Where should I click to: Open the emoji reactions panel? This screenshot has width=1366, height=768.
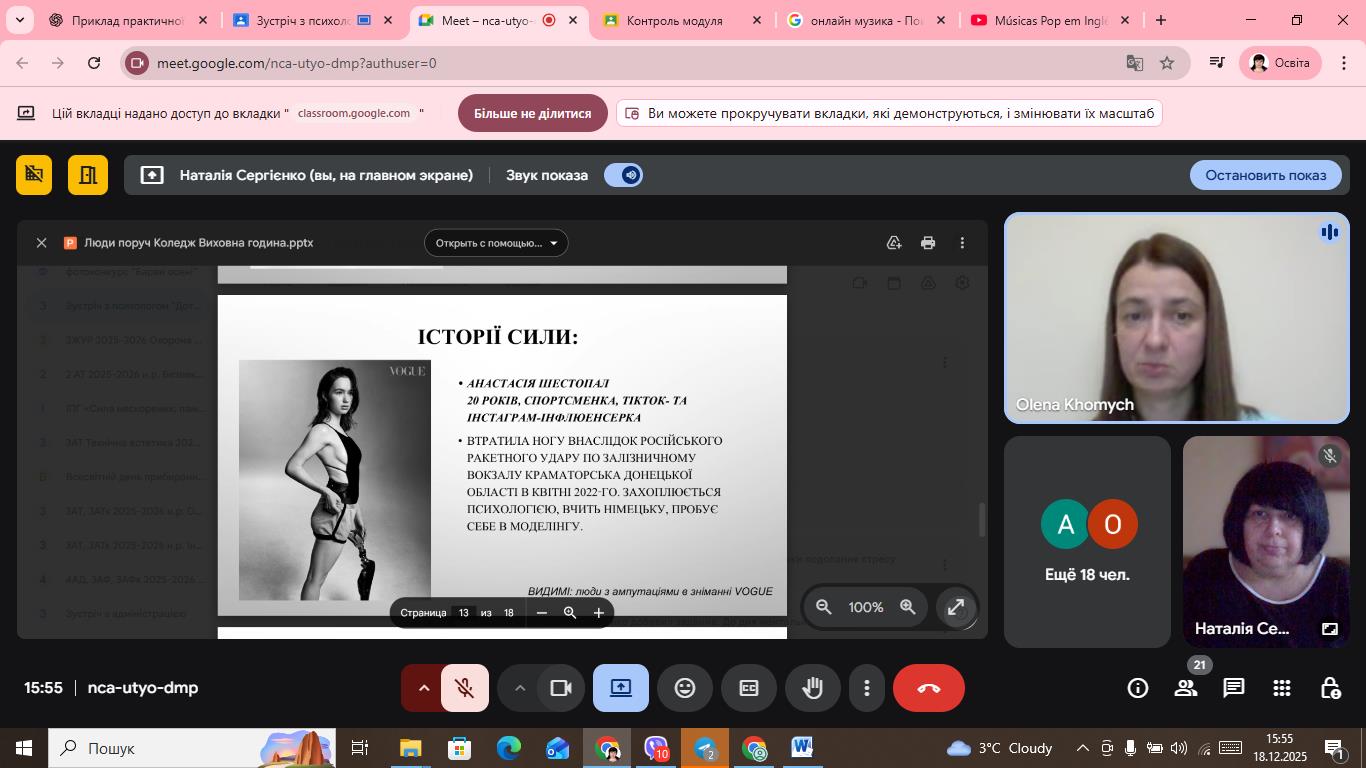[x=684, y=688]
